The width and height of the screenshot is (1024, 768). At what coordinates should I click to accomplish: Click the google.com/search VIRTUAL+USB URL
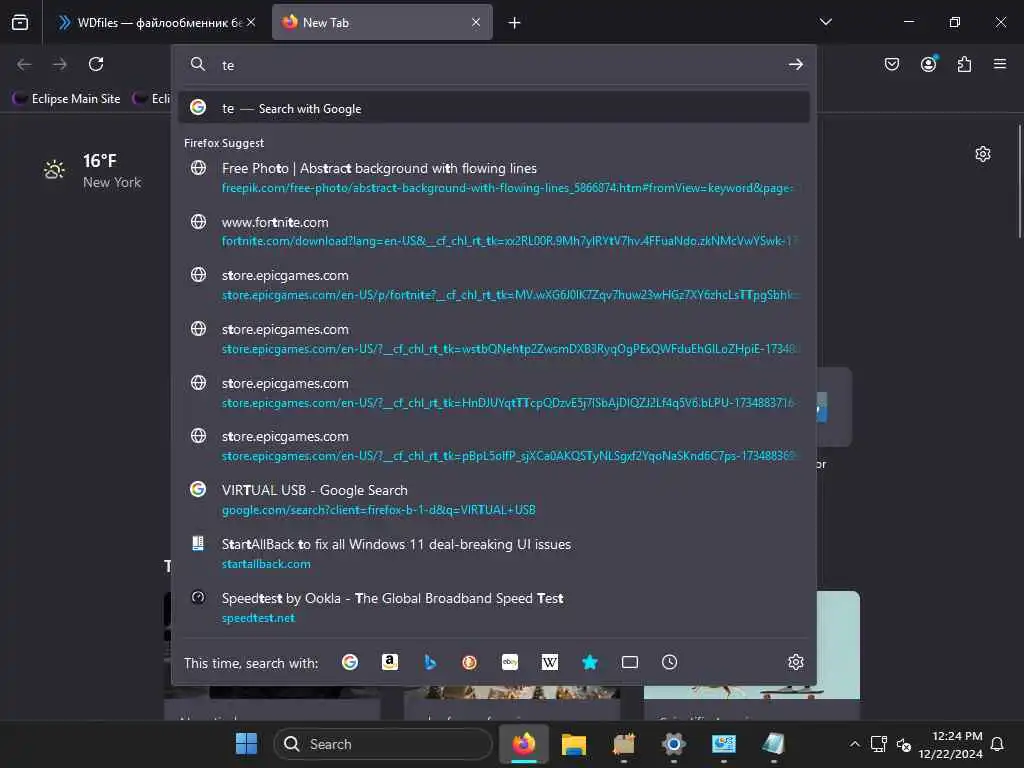click(378, 510)
